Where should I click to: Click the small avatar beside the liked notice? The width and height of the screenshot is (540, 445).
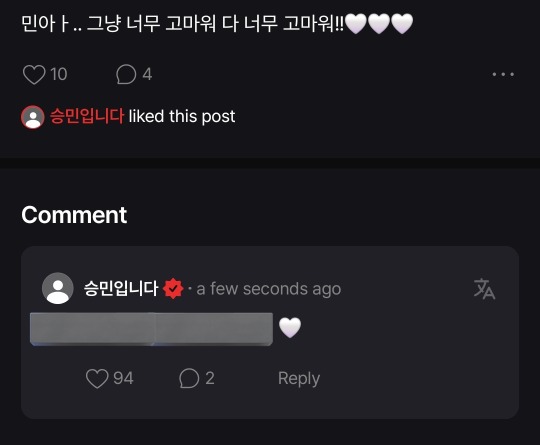[33, 117]
